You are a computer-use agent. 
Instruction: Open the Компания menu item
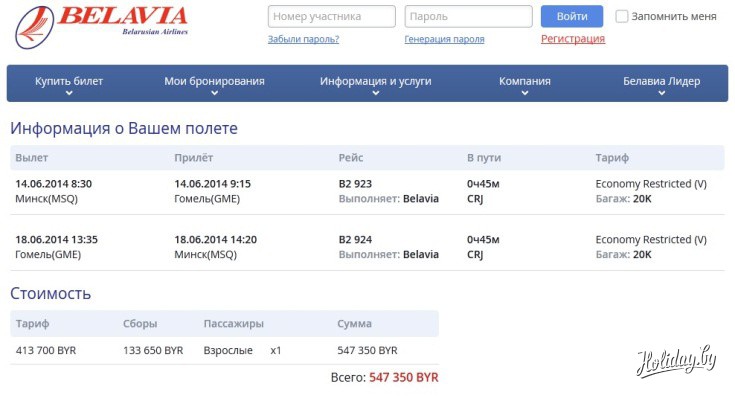(525, 81)
